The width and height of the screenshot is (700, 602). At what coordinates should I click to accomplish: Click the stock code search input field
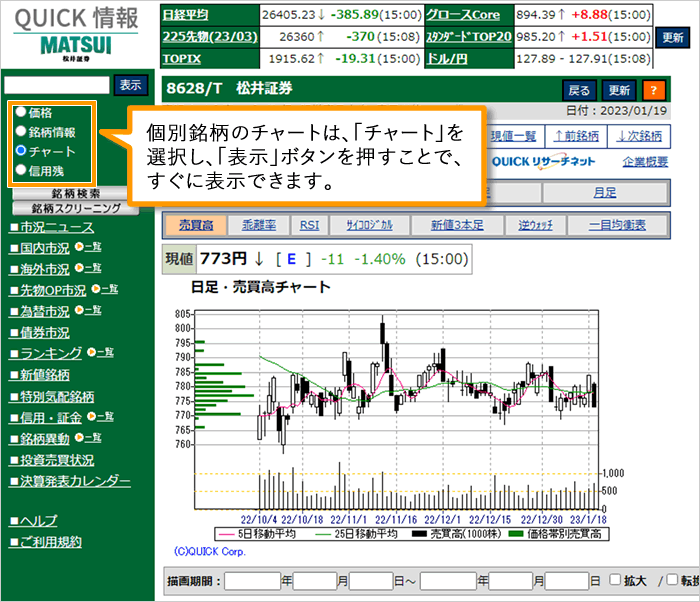click(x=57, y=85)
